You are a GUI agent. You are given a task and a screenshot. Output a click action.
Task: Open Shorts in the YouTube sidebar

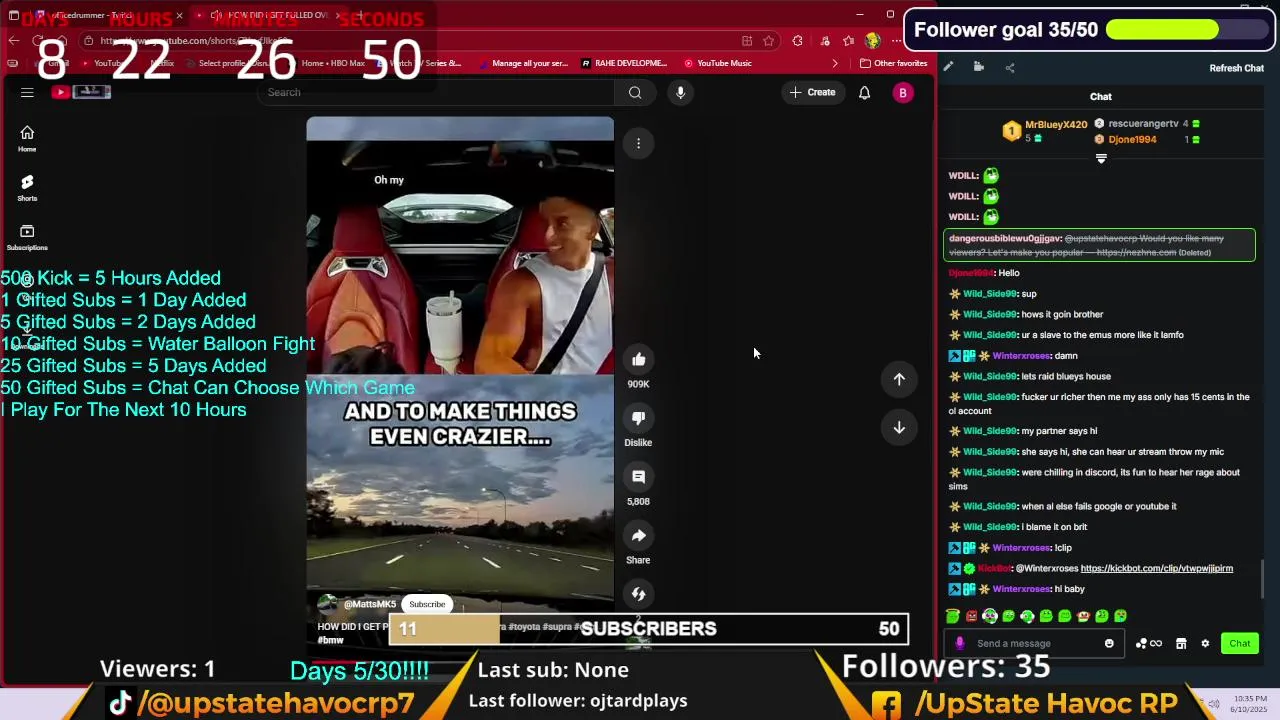27,188
